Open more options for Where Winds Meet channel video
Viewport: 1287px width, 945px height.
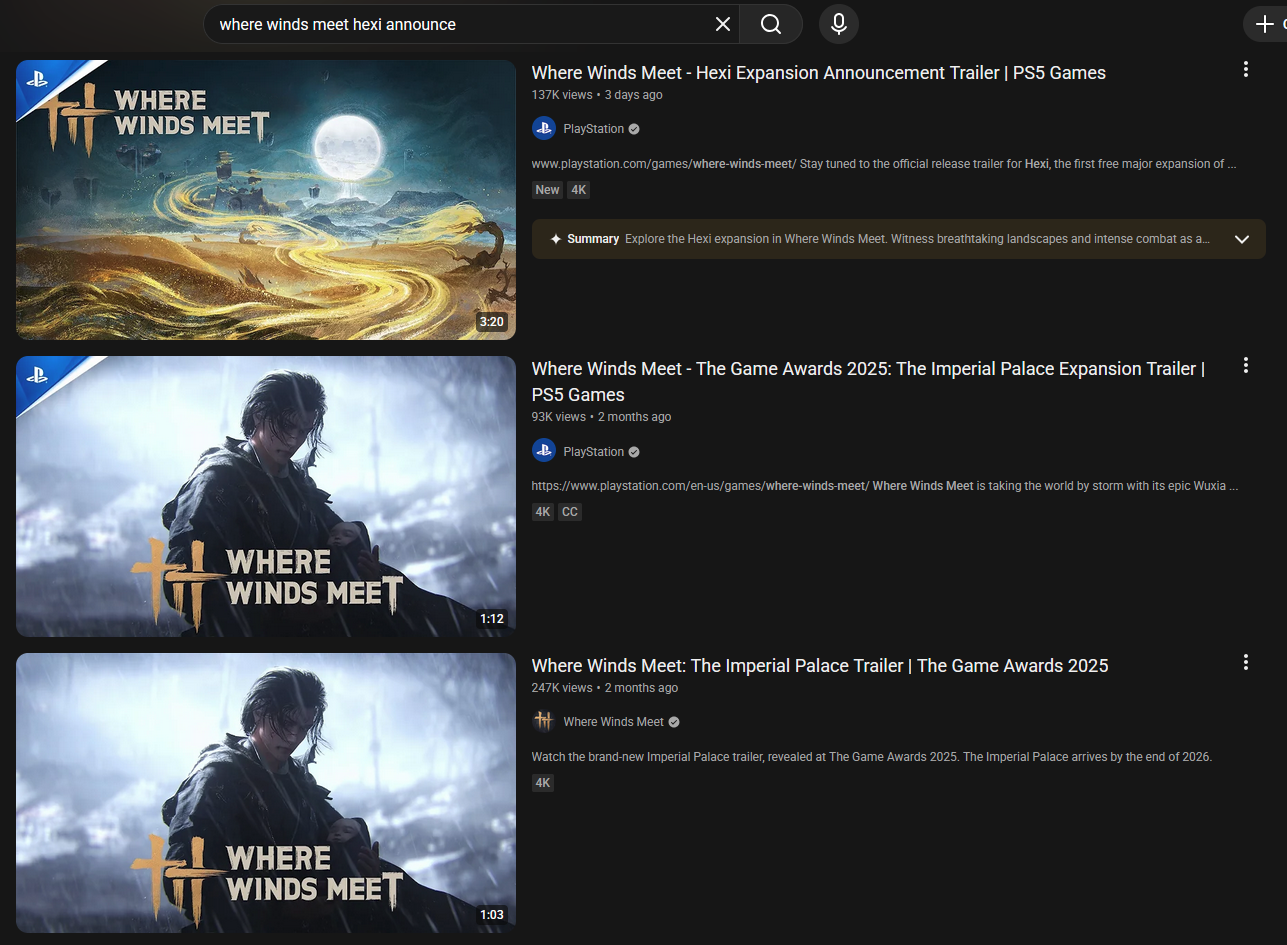pos(1246,662)
